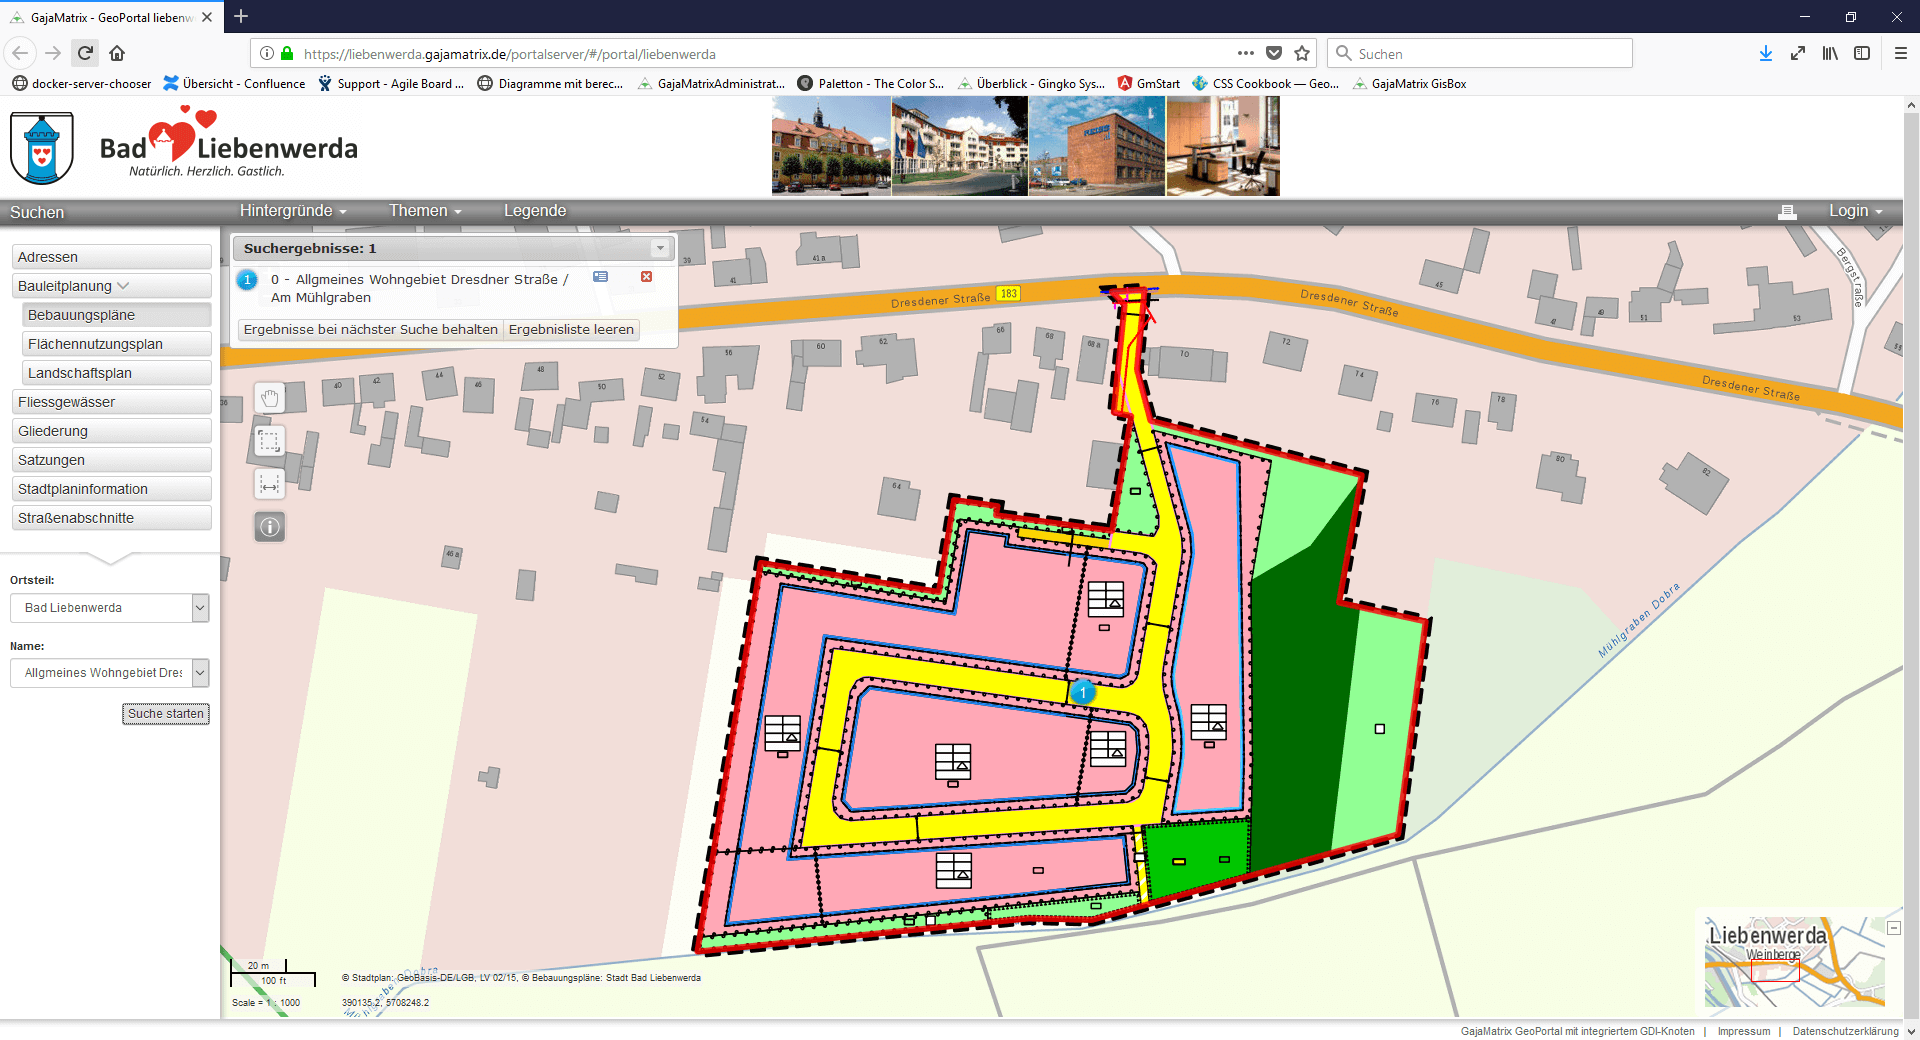The width and height of the screenshot is (1920, 1040).
Task: Collapse the Suchergebnisse panel arrow
Action: click(660, 248)
